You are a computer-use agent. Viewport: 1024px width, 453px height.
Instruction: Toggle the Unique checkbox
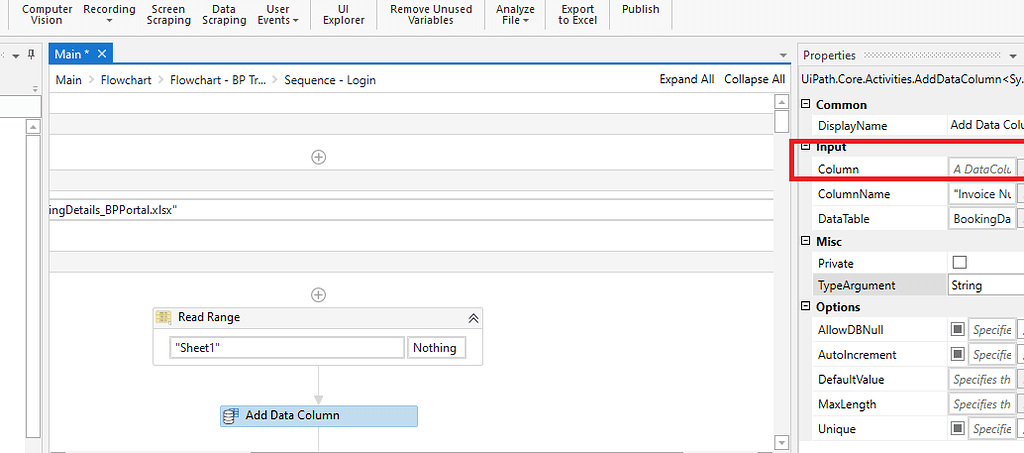[957, 429]
